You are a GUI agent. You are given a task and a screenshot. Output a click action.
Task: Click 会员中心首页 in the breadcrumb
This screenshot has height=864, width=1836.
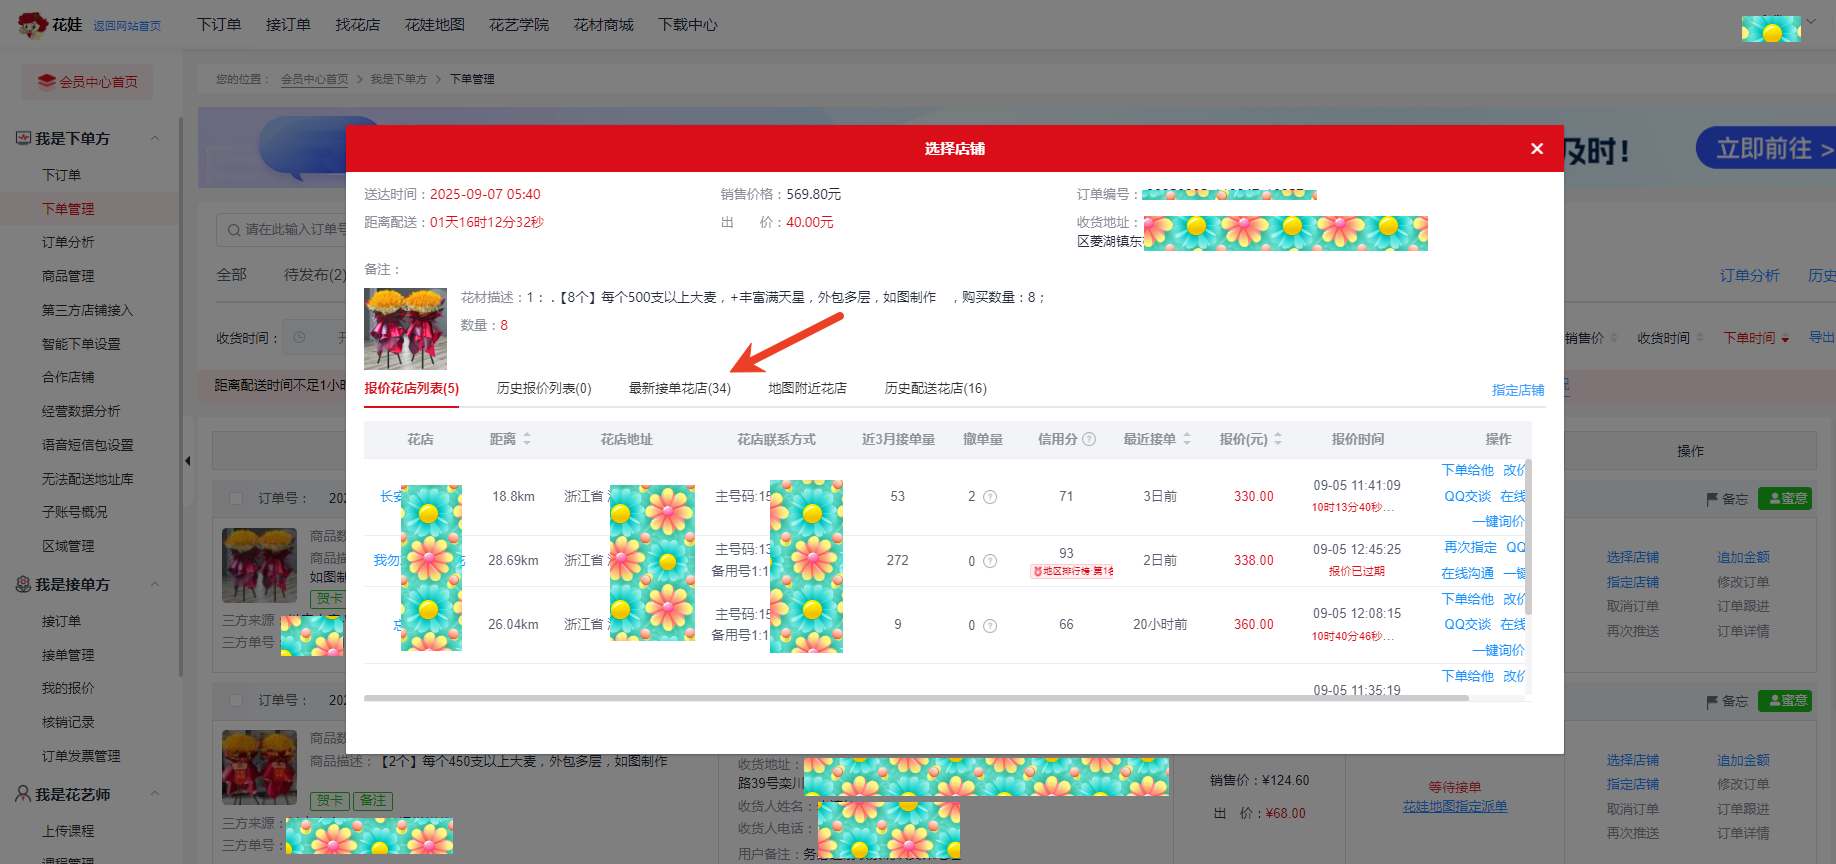315,79
